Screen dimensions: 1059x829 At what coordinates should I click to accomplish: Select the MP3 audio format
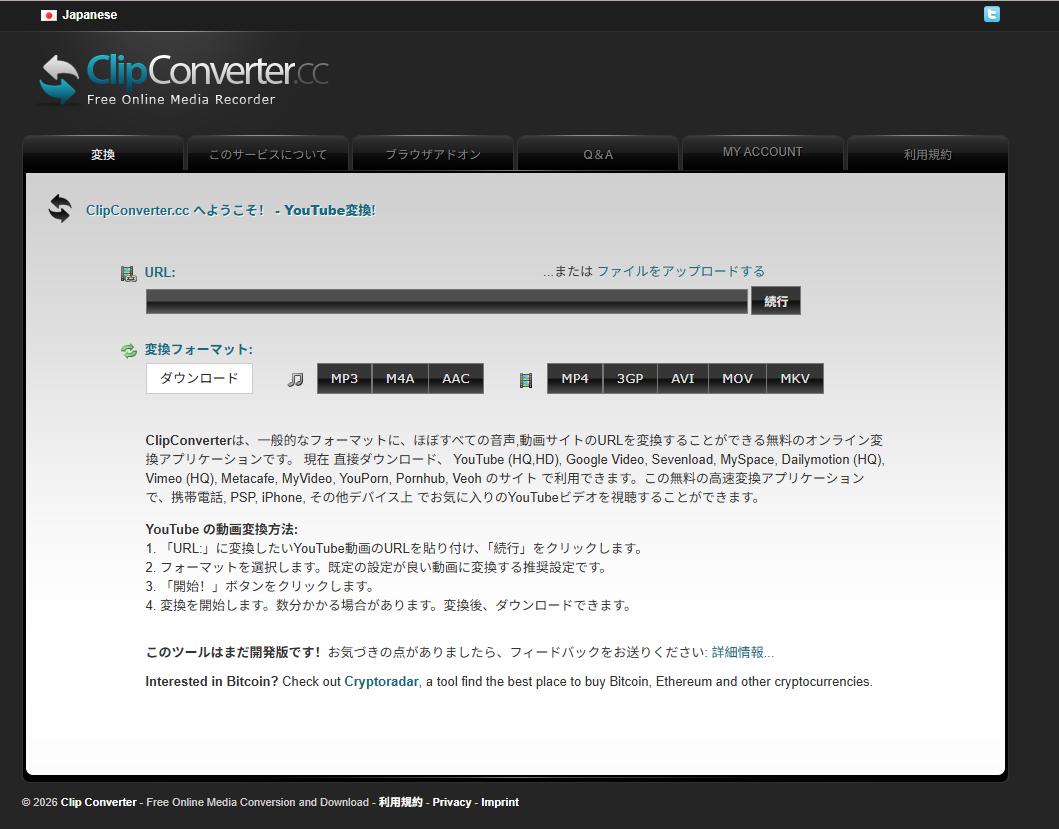click(x=344, y=378)
